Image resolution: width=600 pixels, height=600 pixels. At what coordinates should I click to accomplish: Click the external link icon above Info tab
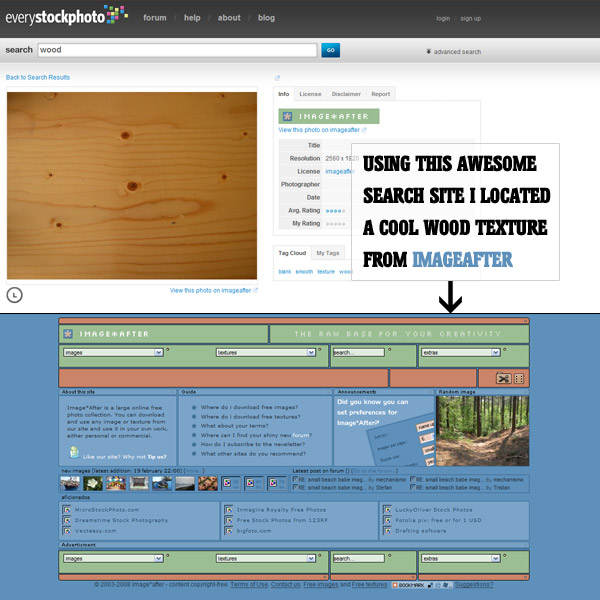(x=277, y=78)
